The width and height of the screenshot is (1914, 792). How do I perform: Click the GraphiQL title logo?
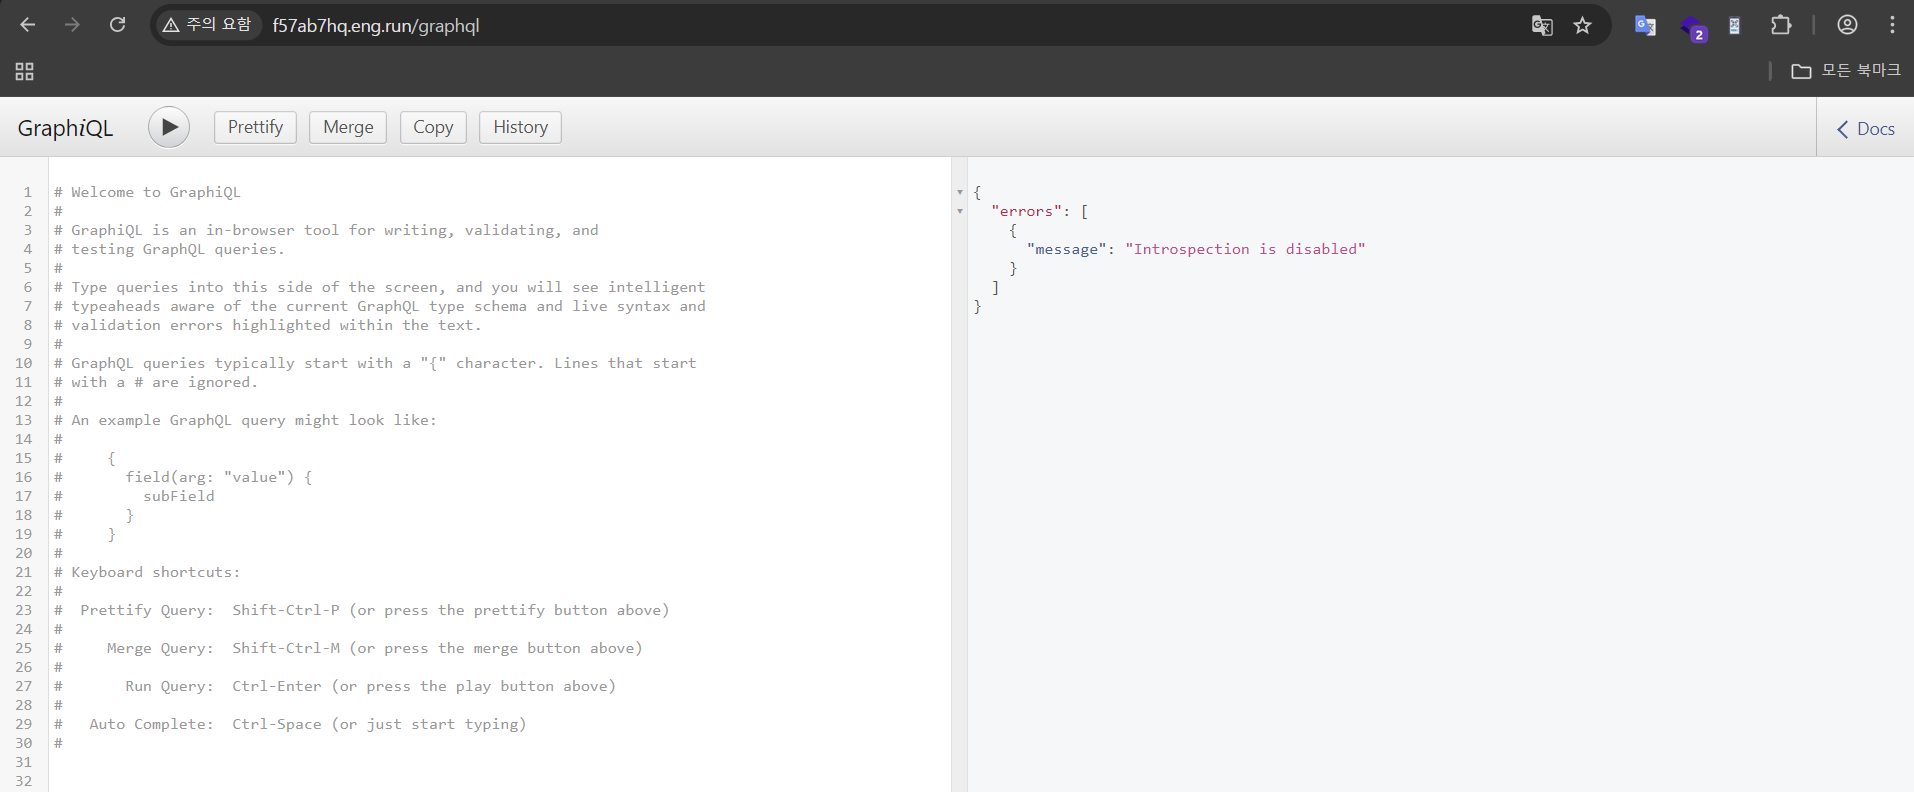65,128
